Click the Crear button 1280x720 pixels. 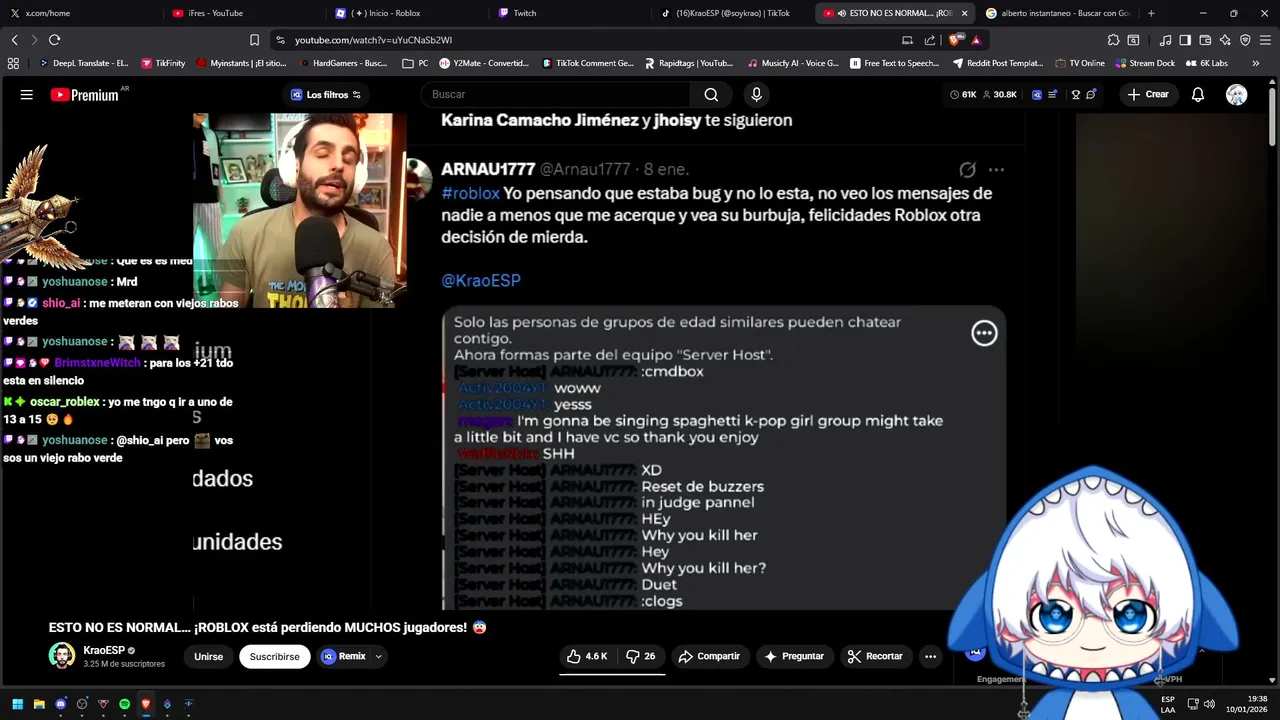click(x=1148, y=94)
